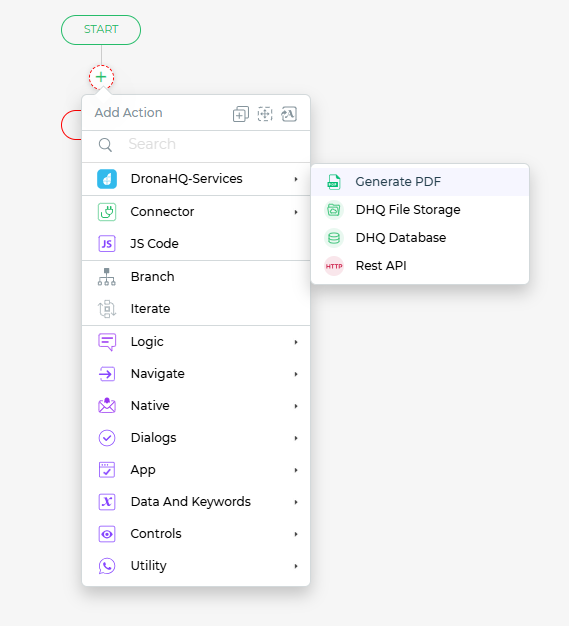Expand the Logic submenu arrow

[296, 342]
